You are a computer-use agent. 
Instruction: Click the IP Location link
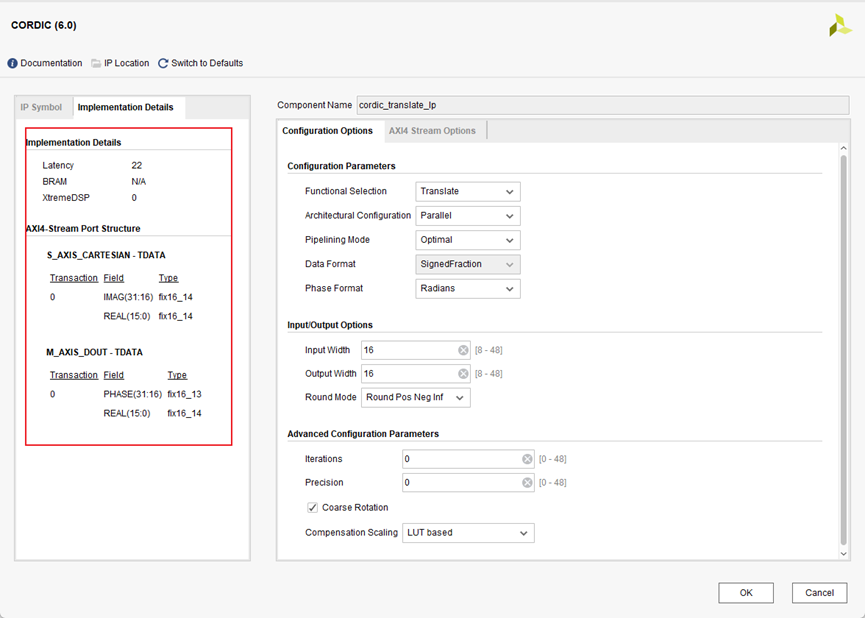tap(126, 63)
